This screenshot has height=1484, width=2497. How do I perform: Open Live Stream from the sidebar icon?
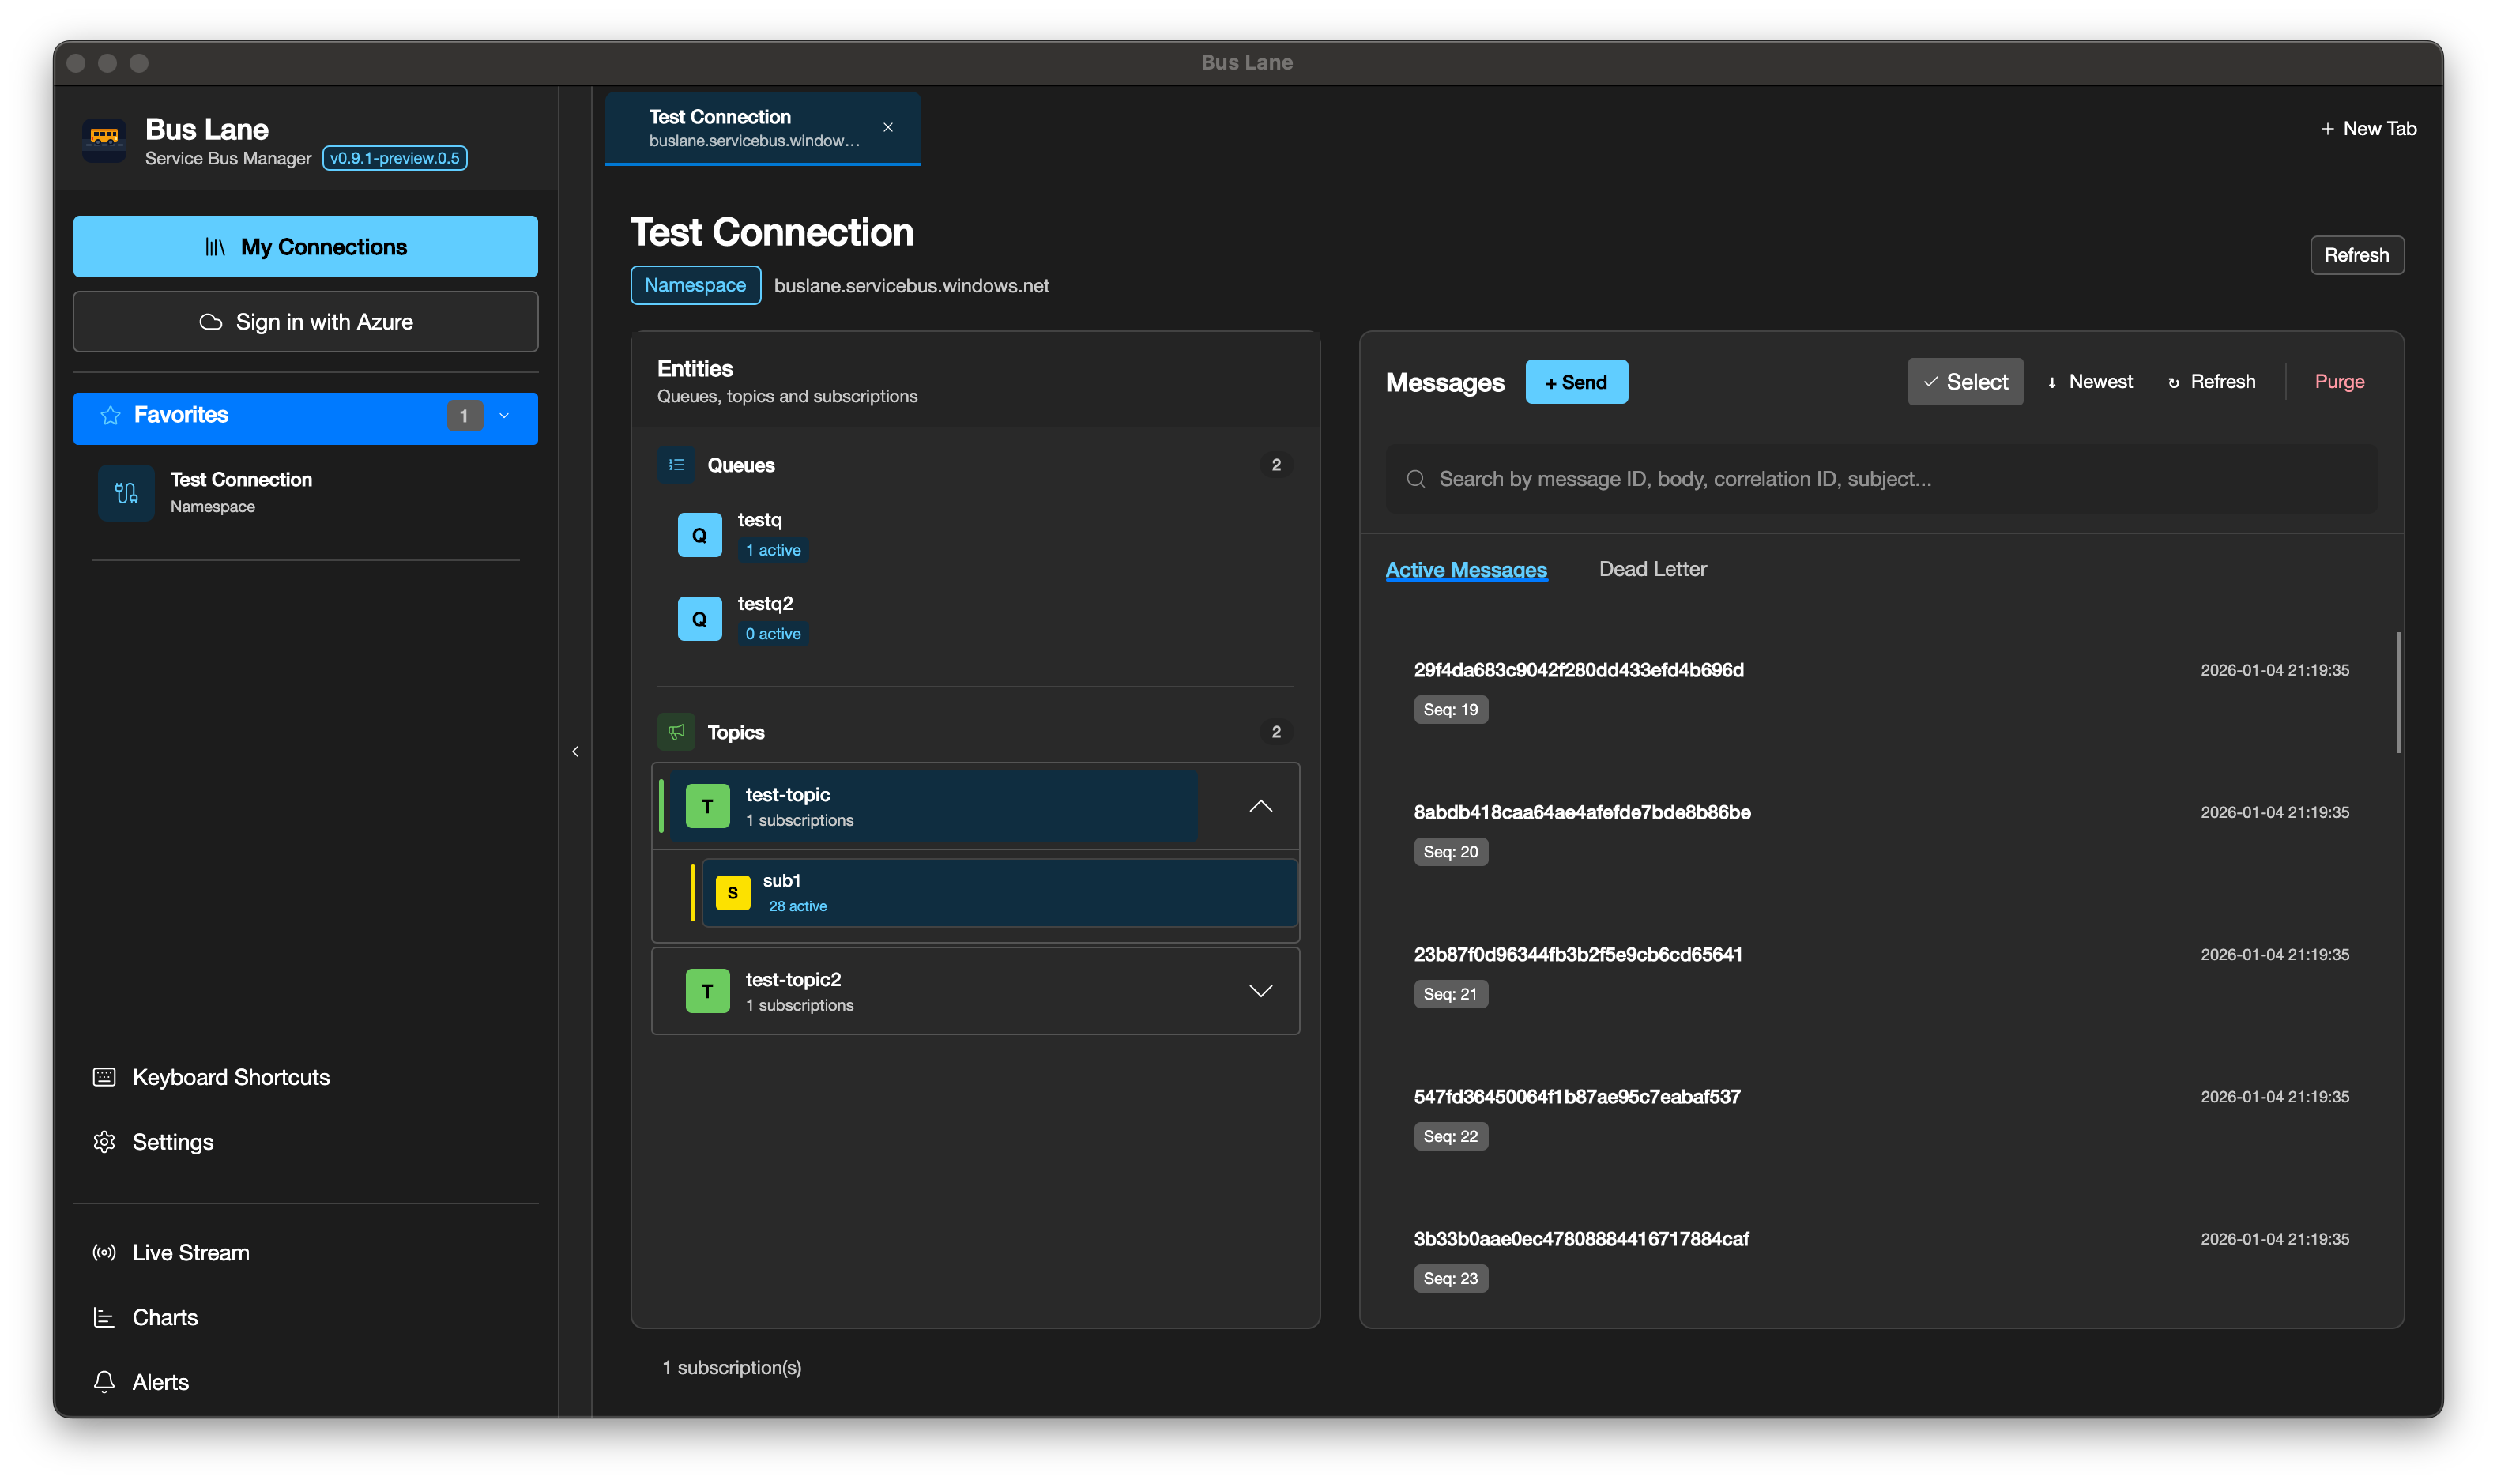tap(104, 1251)
